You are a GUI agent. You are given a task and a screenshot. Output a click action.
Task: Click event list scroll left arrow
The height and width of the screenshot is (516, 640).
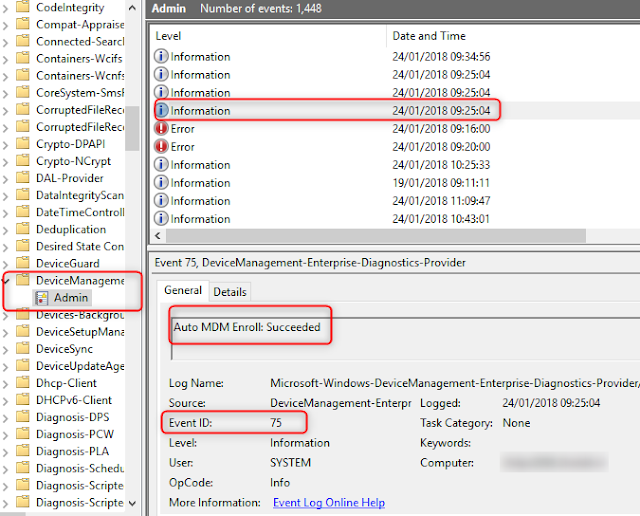click(x=158, y=236)
